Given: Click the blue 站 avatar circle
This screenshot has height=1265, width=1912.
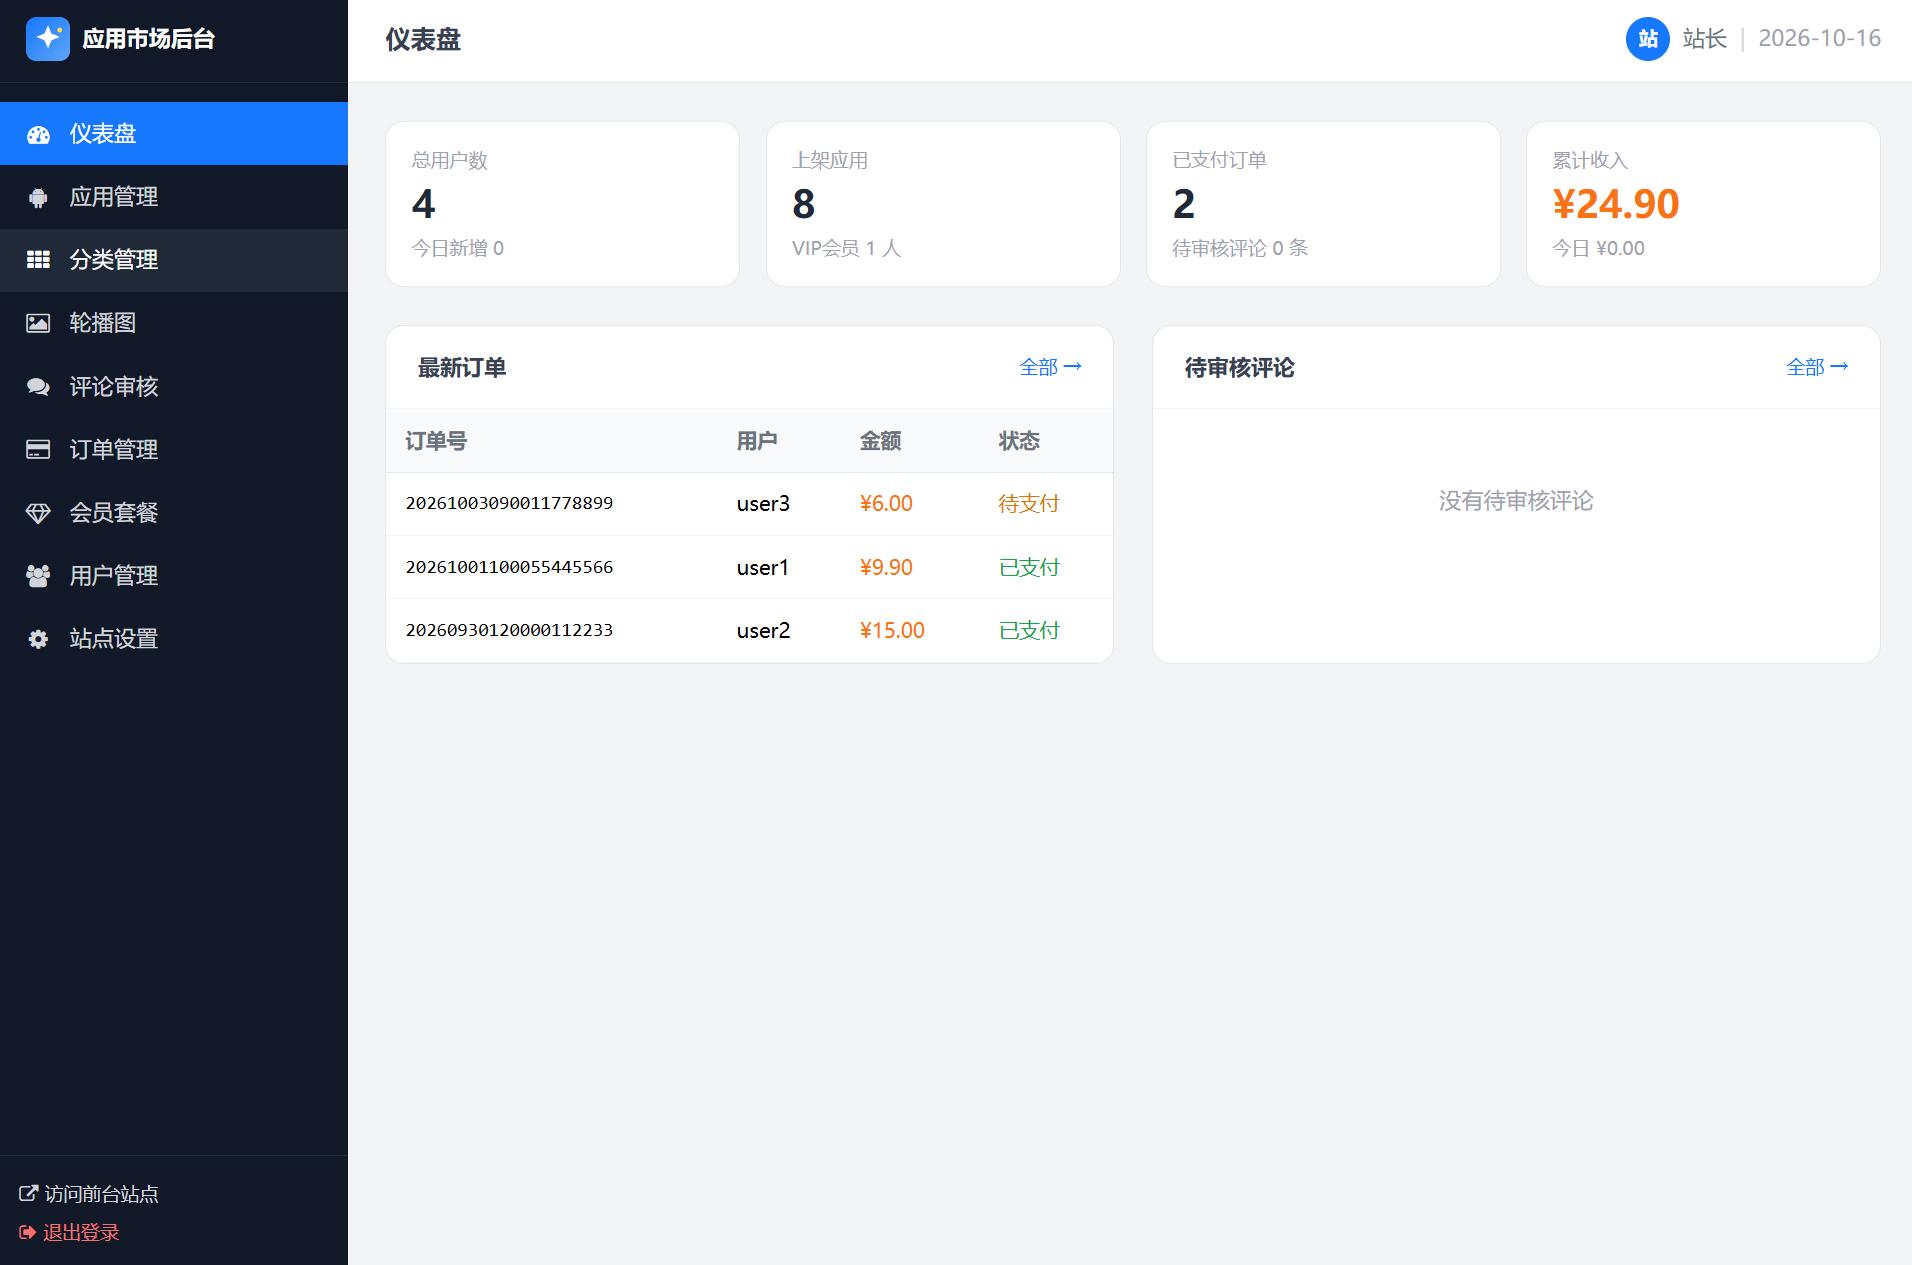Looking at the screenshot, I should [1648, 39].
